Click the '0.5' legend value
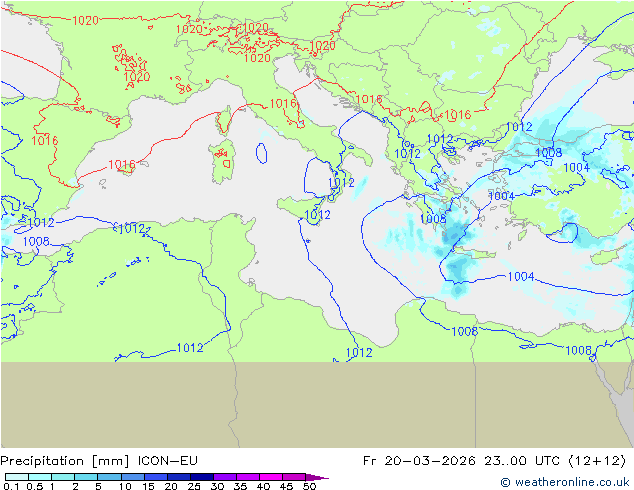The width and height of the screenshot is (634, 490). tap(35, 486)
